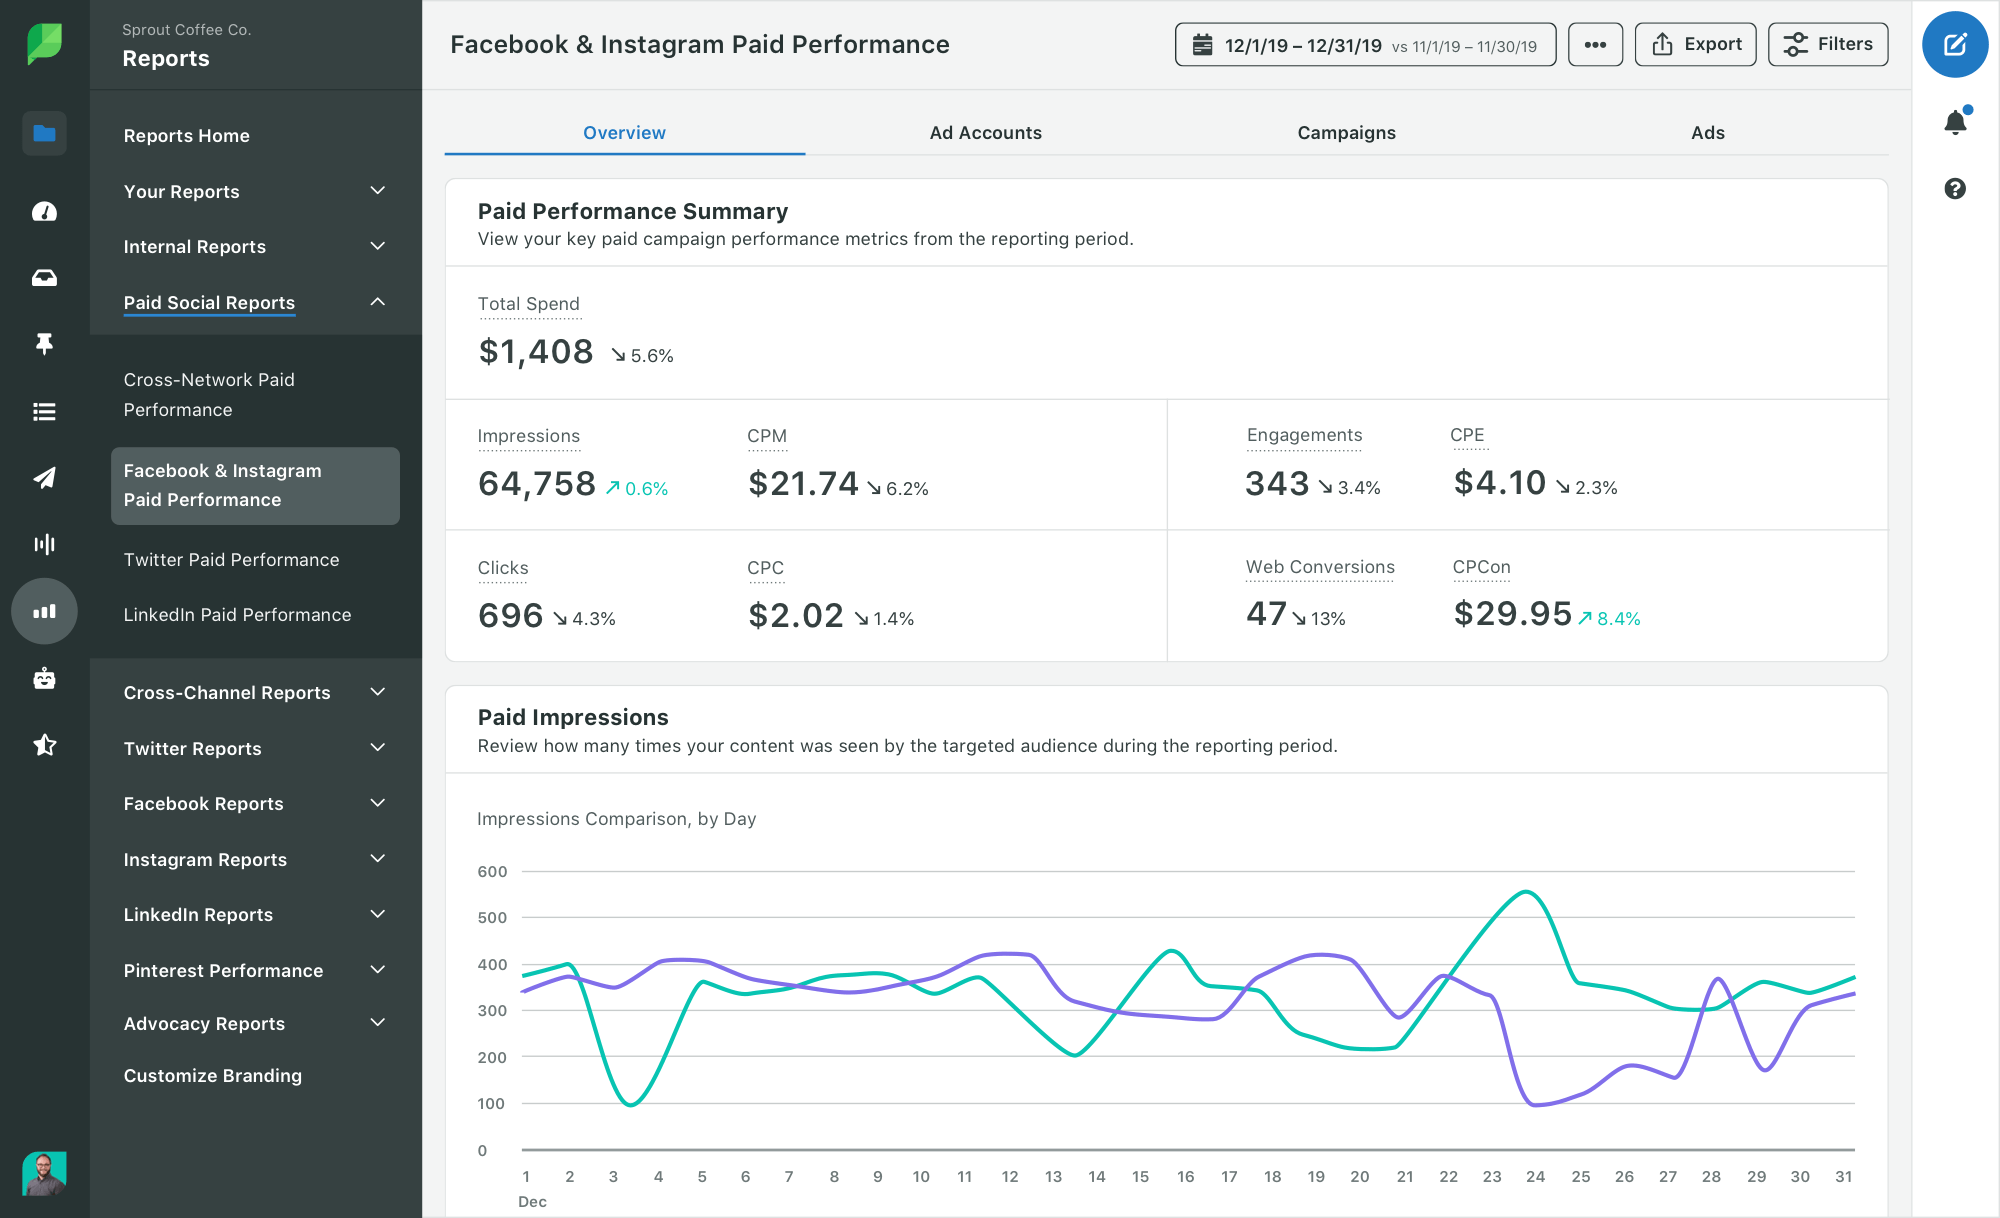Click the Impressions metric label

pos(528,435)
